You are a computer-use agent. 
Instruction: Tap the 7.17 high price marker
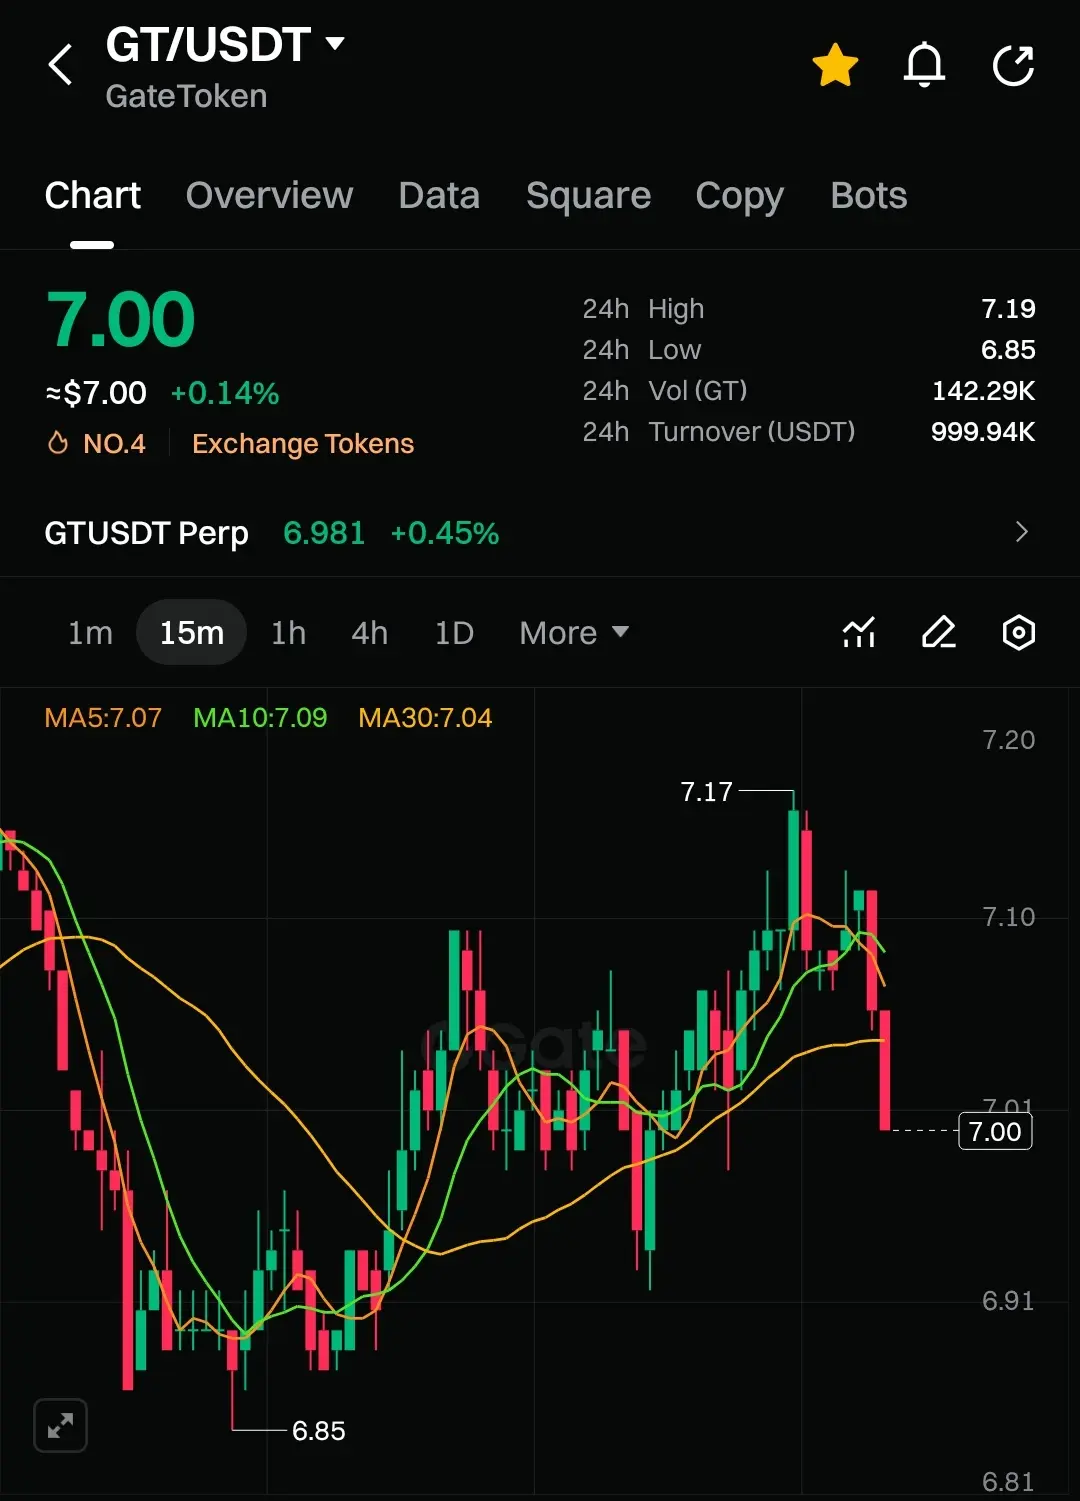point(707,792)
